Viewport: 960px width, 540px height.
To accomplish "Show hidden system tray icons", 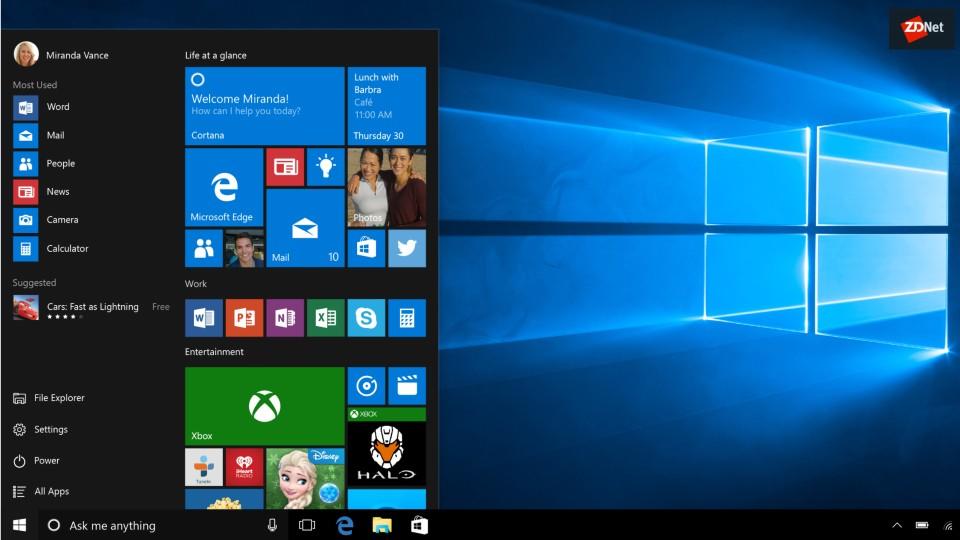I will tap(897, 525).
